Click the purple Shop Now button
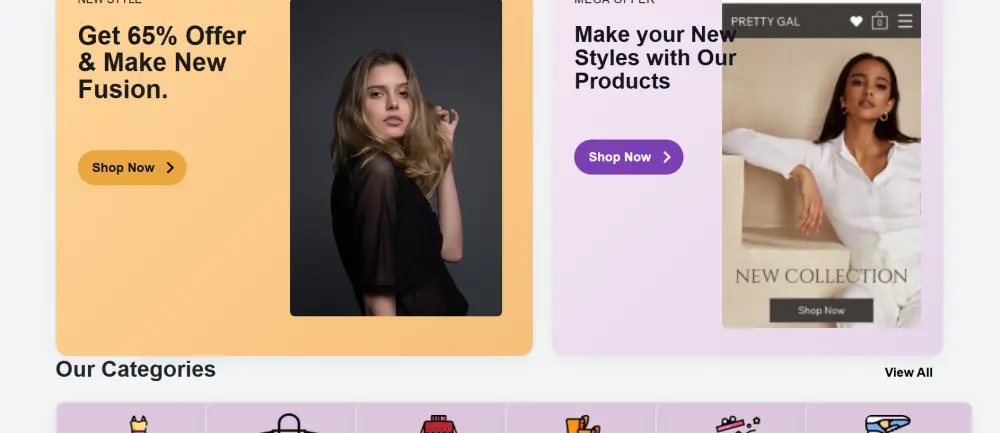Screen dimensions: 1000x433 tap(628, 157)
